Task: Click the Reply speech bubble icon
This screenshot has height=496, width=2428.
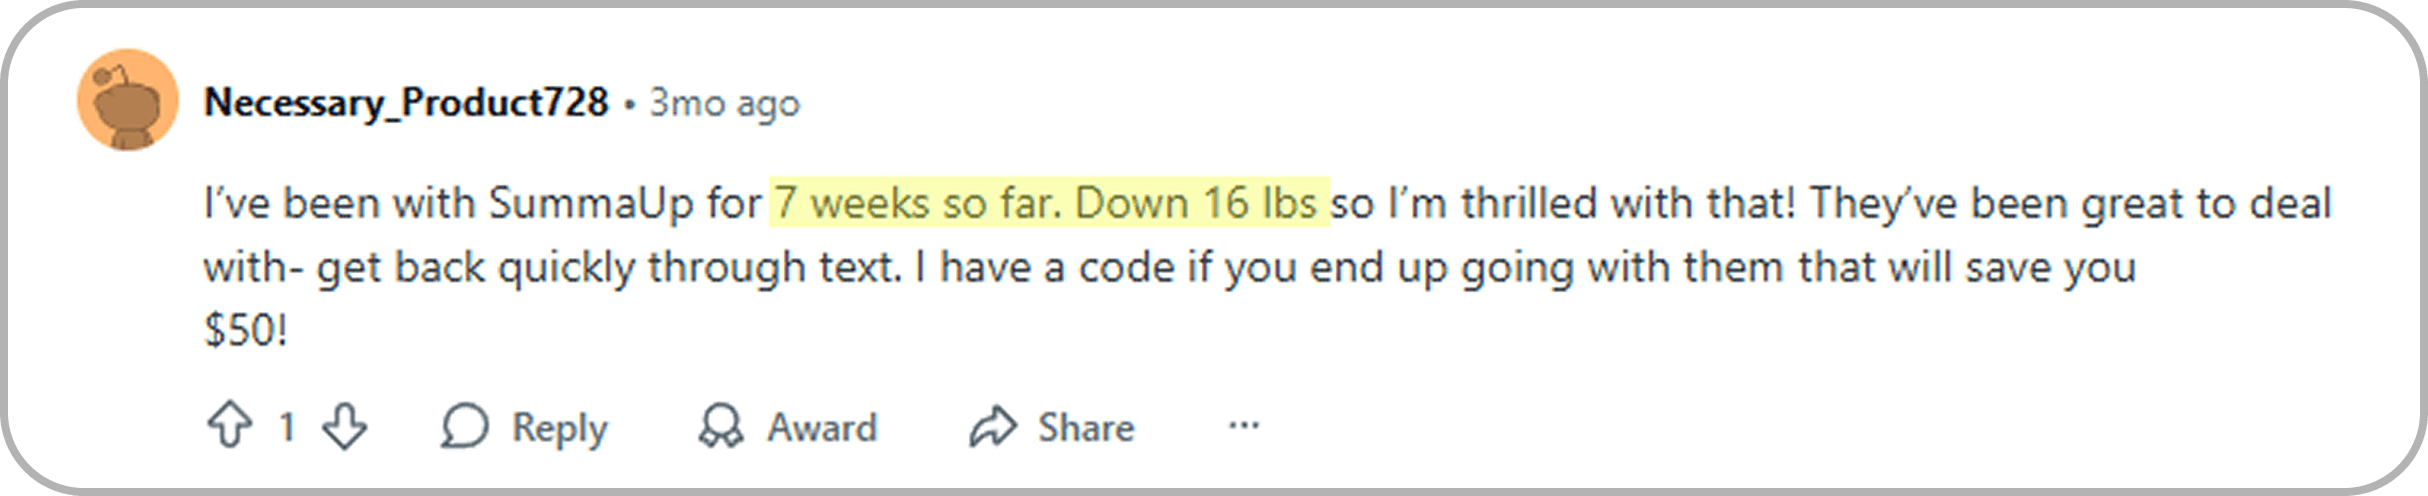Action: [465, 427]
